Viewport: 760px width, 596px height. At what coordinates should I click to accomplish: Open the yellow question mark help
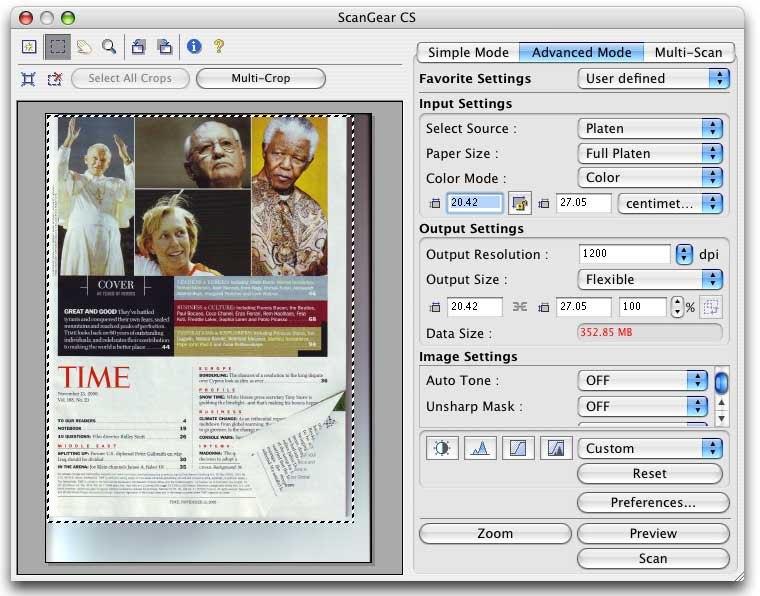pos(219,47)
